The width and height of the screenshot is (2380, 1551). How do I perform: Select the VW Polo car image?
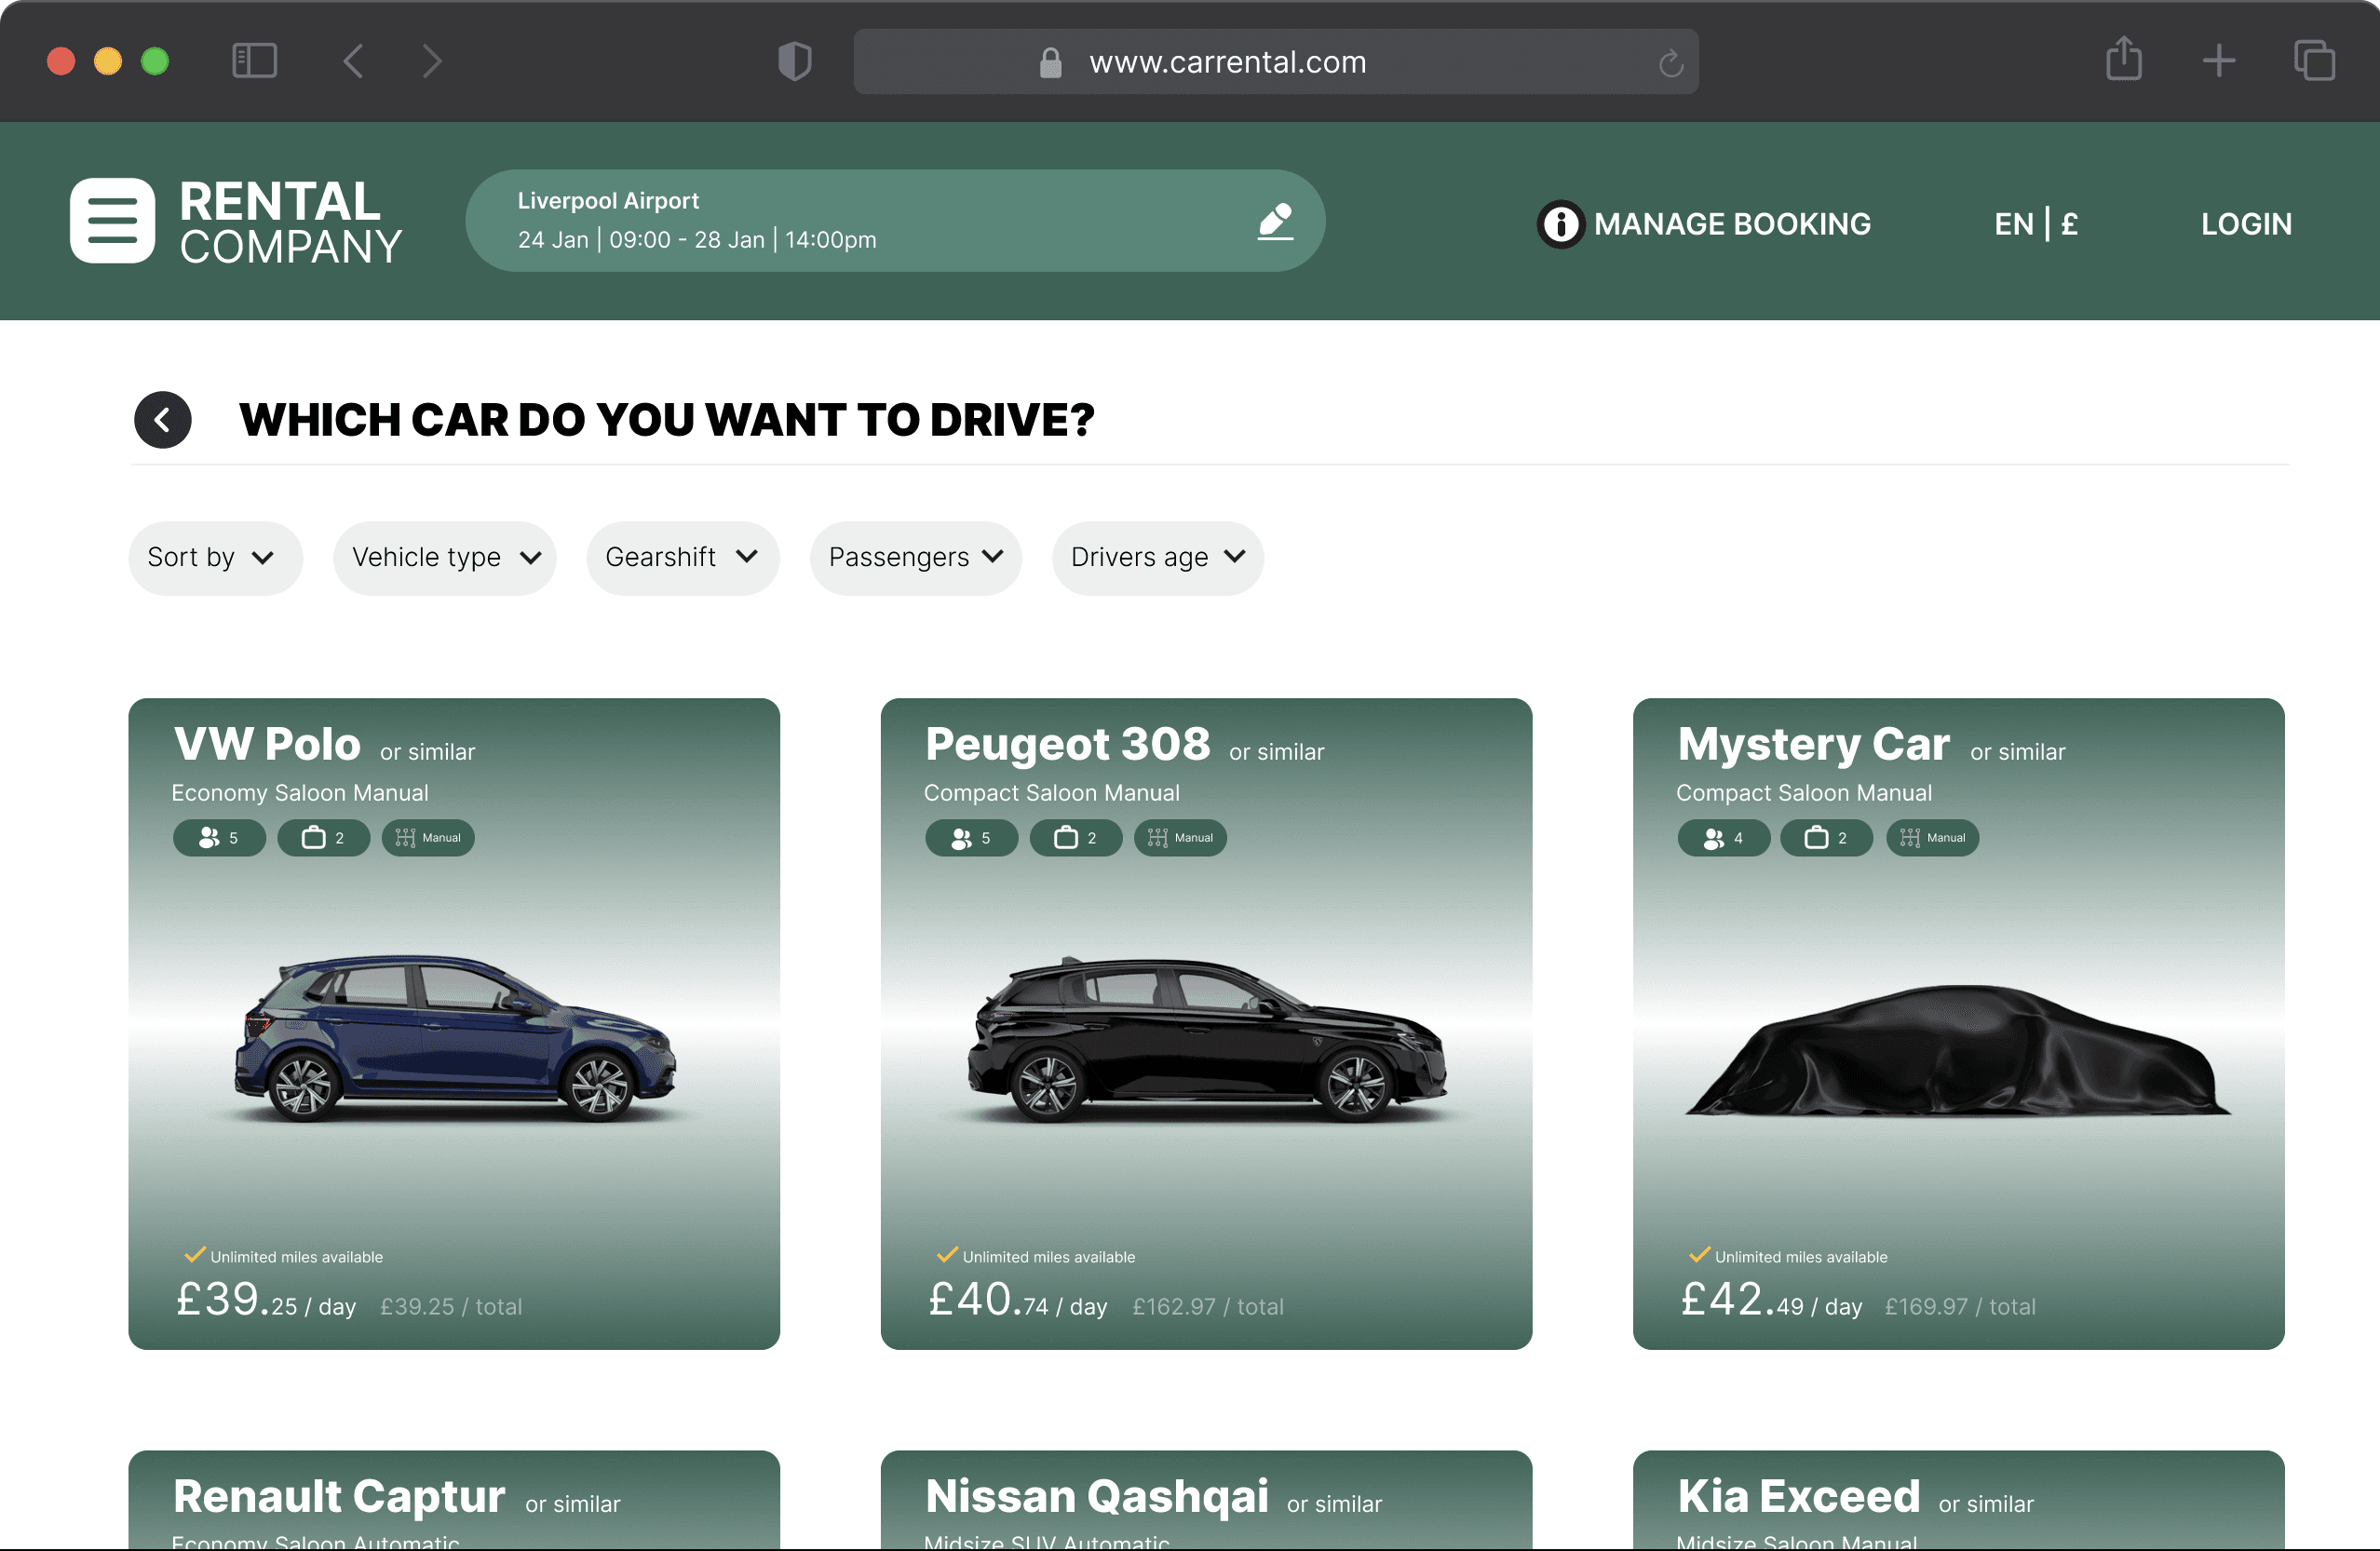coord(455,1037)
